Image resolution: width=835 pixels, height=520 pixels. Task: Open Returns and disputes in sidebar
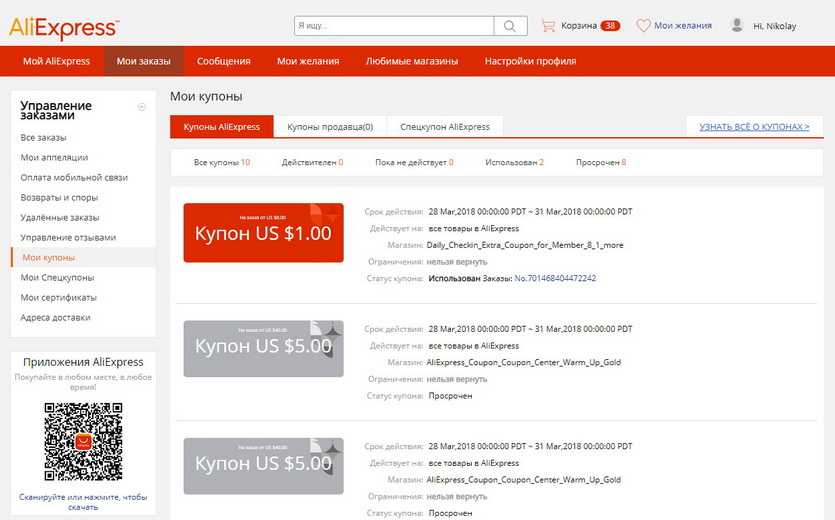coord(59,197)
